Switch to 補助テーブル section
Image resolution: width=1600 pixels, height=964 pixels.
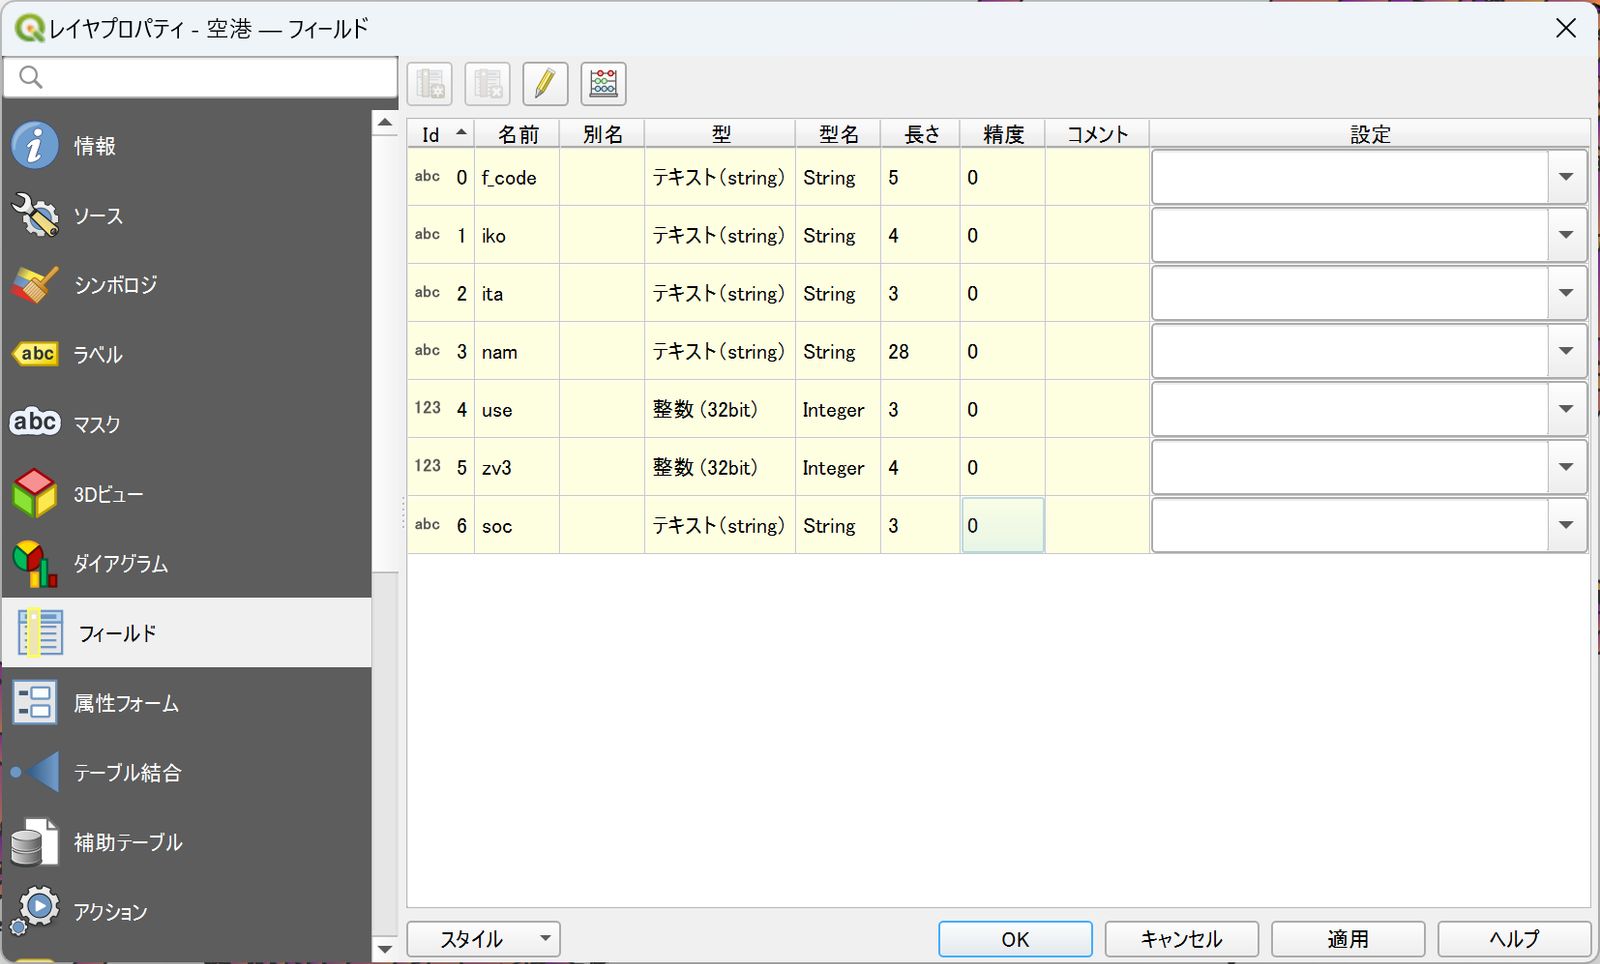(x=186, y=842)
